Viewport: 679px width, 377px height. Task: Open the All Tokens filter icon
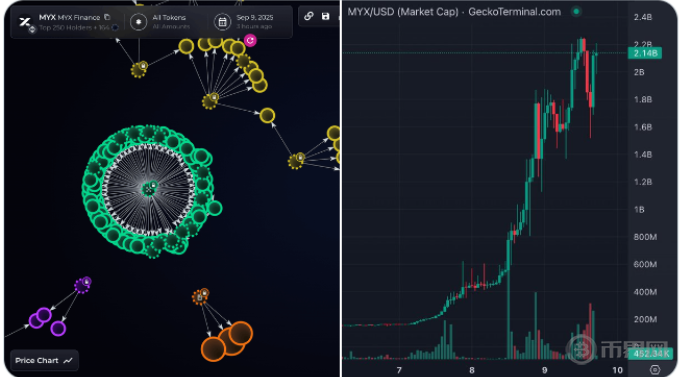pyautogui.click(x=139, y=22)
